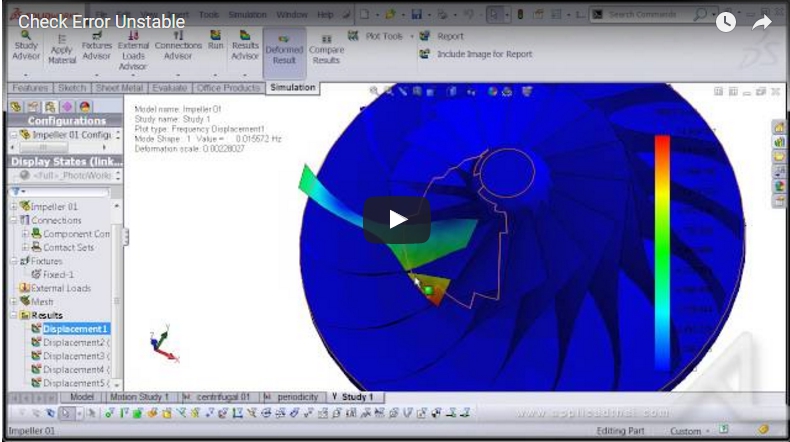The height and width of the screenshot is (442, 790).
Task: Expand the Study Advisor dropdown arrow
Action: click(x=26, y=75)
